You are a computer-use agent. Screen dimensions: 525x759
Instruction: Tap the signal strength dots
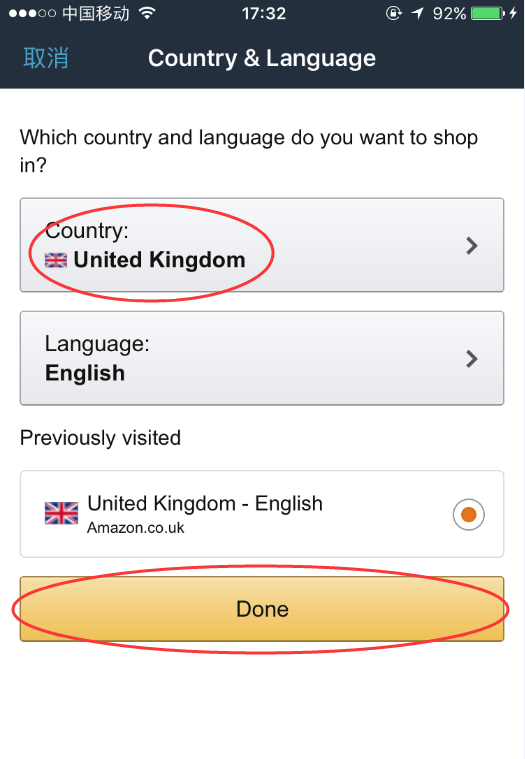[32, 13]
